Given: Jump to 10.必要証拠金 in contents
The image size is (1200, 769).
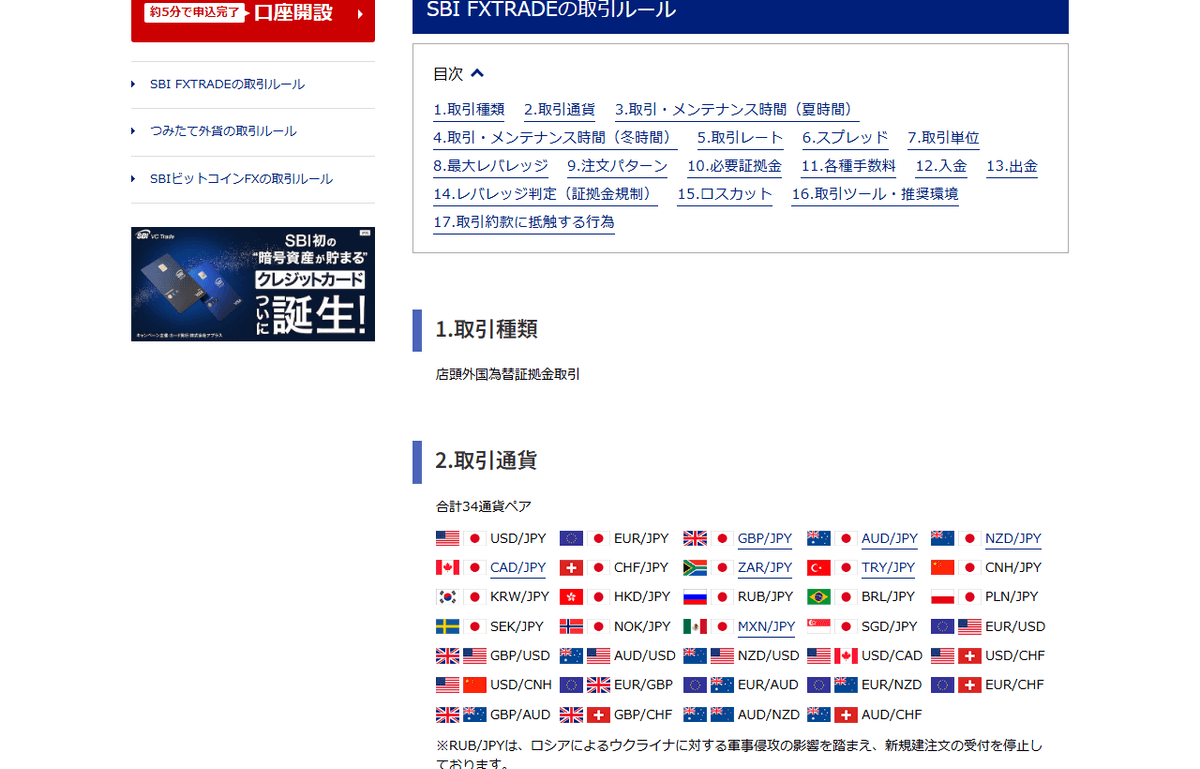Looking at the screenshot, I should click(x=734, y=166).
